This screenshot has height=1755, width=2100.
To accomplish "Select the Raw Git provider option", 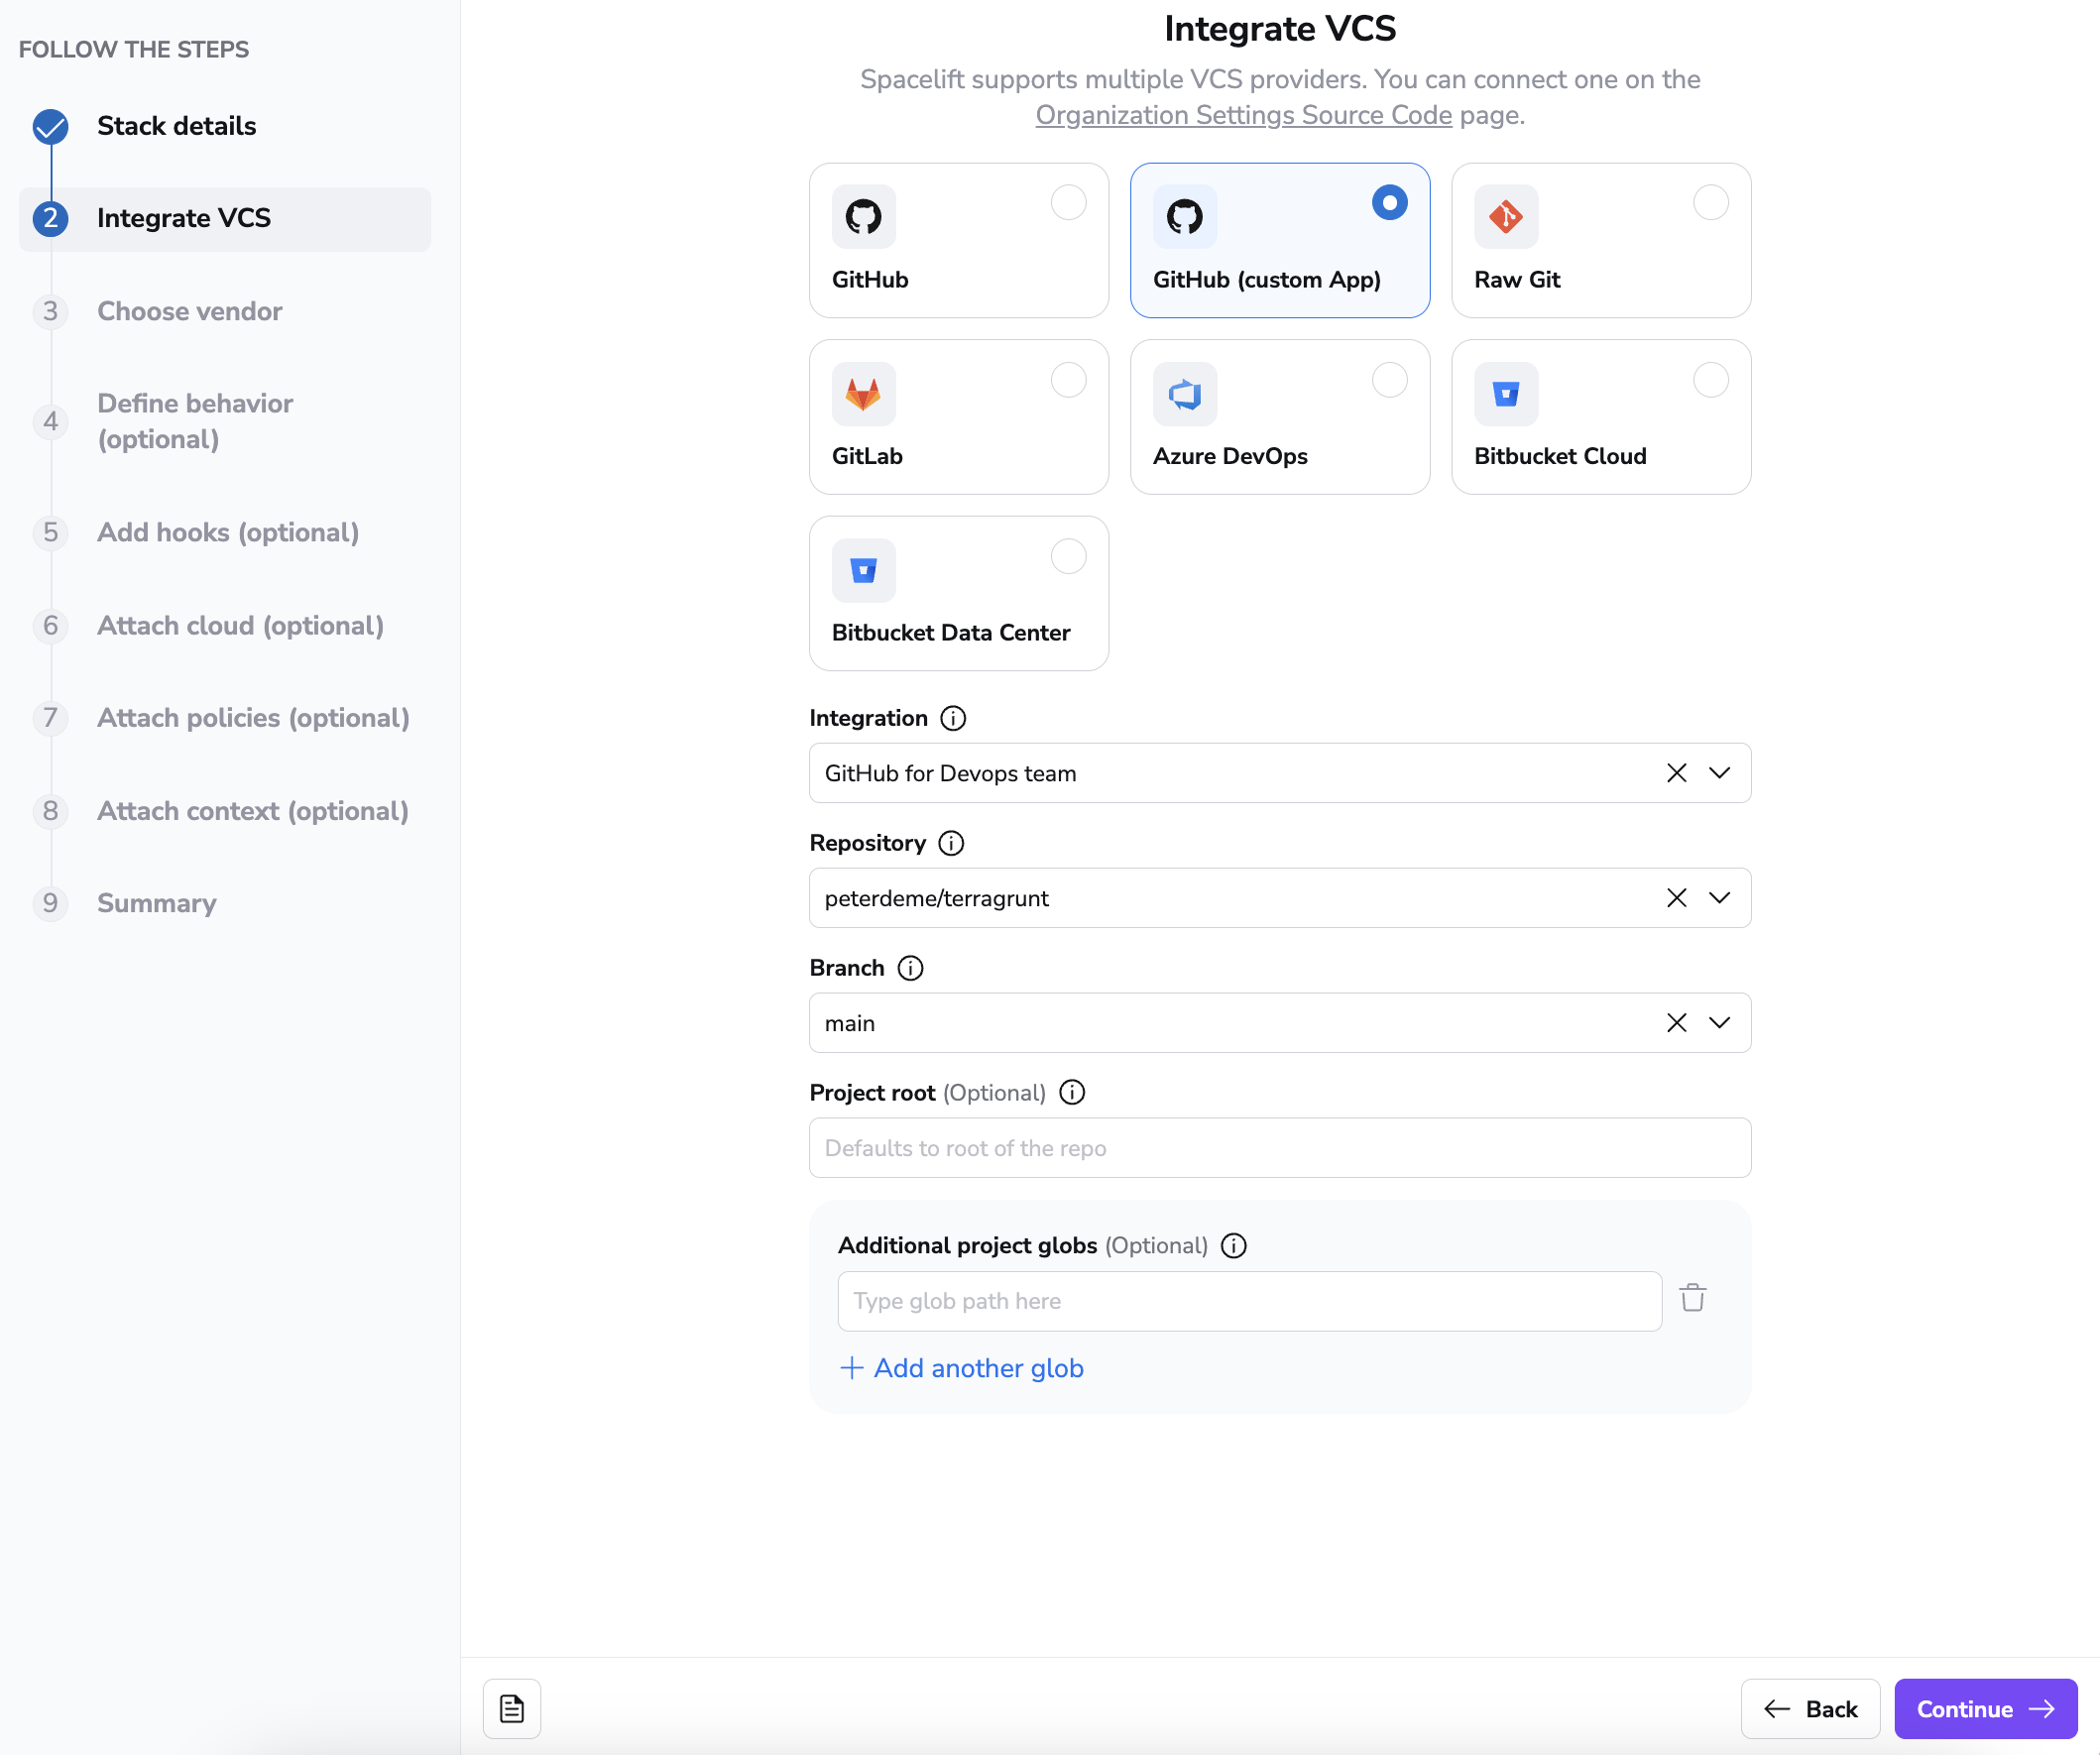I will 1710,203.
